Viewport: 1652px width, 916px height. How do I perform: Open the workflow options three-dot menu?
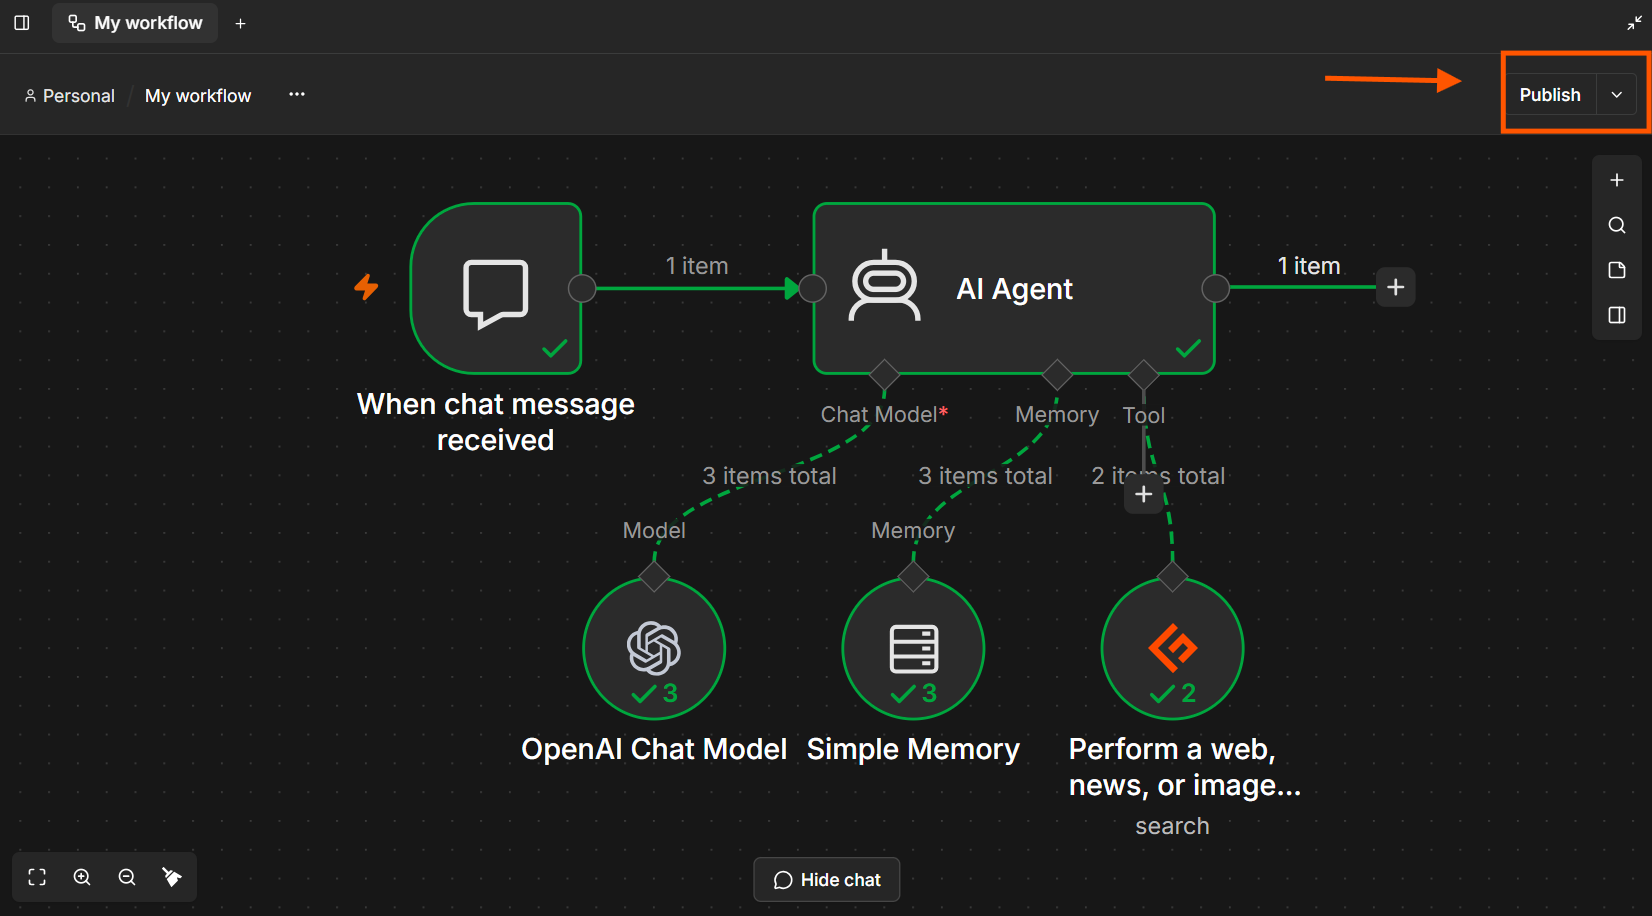pyautogui.click(x=297, y=94)
